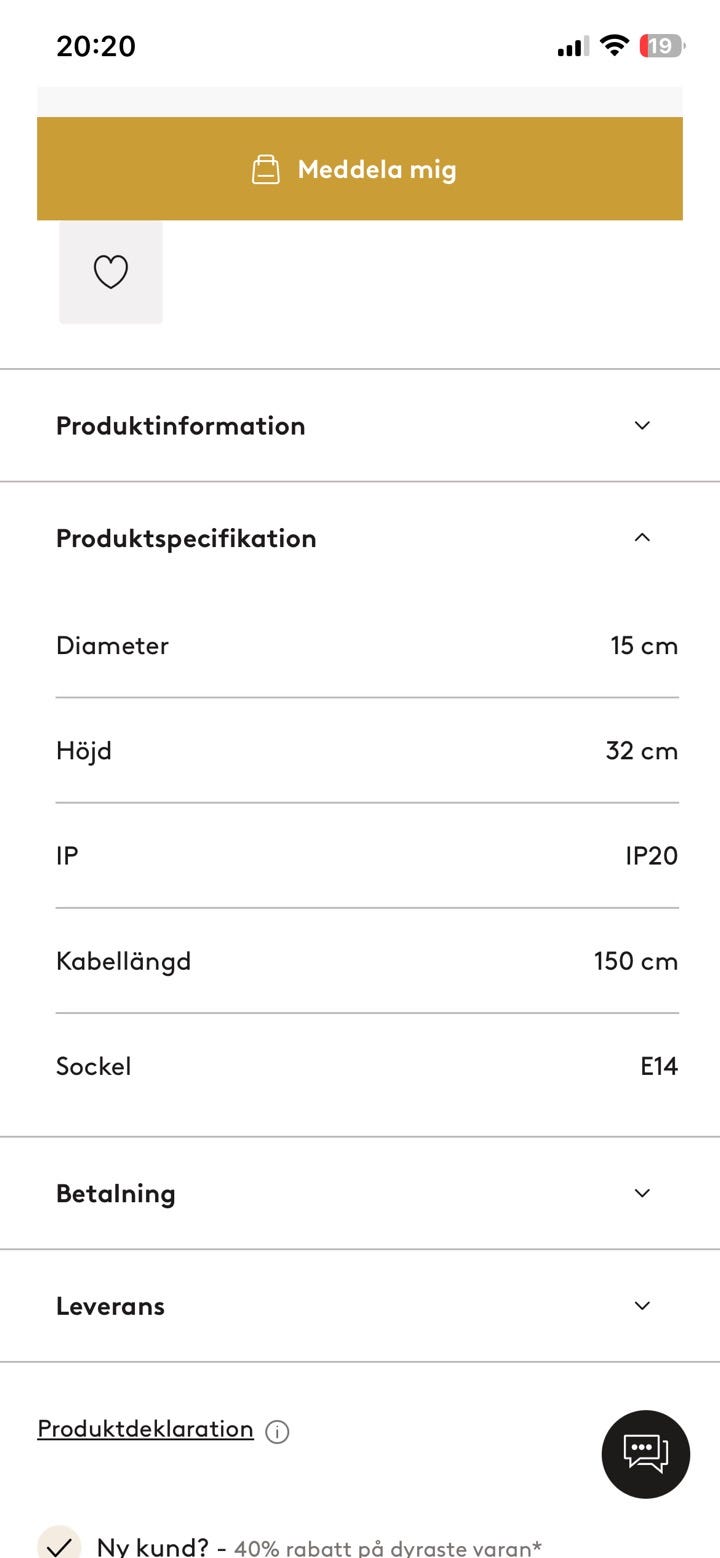Tap the cellular signal bars icon
The image size is (720, 1558).
[572, 46]
